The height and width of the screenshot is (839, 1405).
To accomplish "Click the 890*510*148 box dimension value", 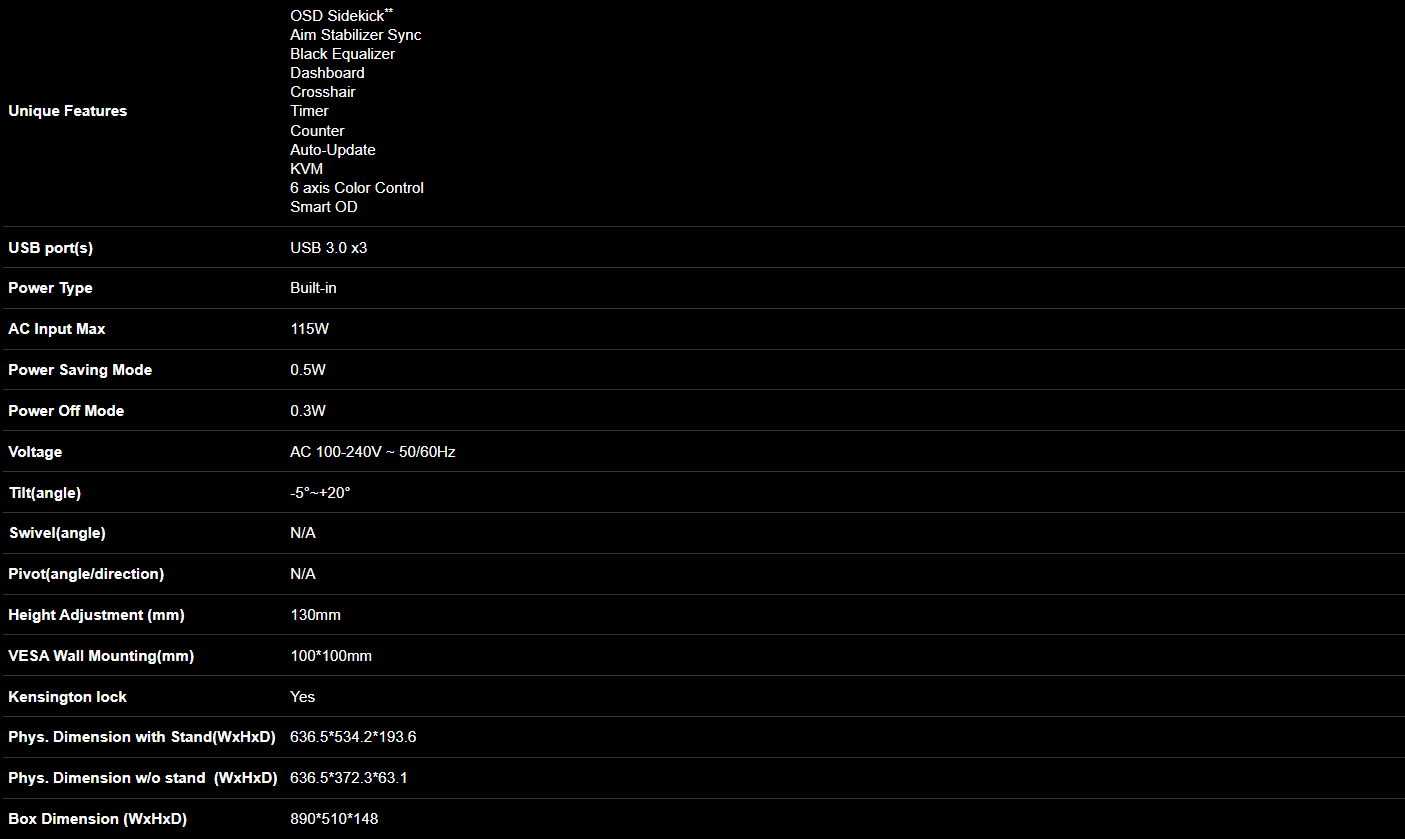I will (x=333, y=819).
